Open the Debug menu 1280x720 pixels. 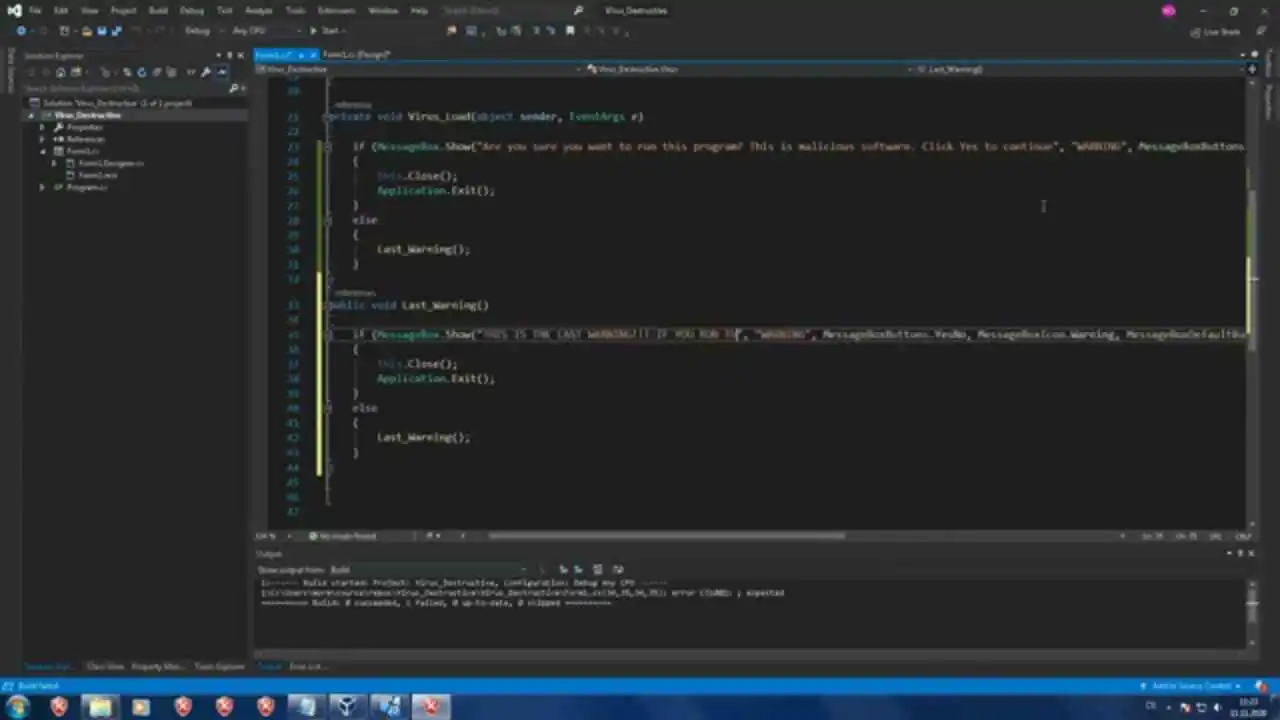coord(192,10)
